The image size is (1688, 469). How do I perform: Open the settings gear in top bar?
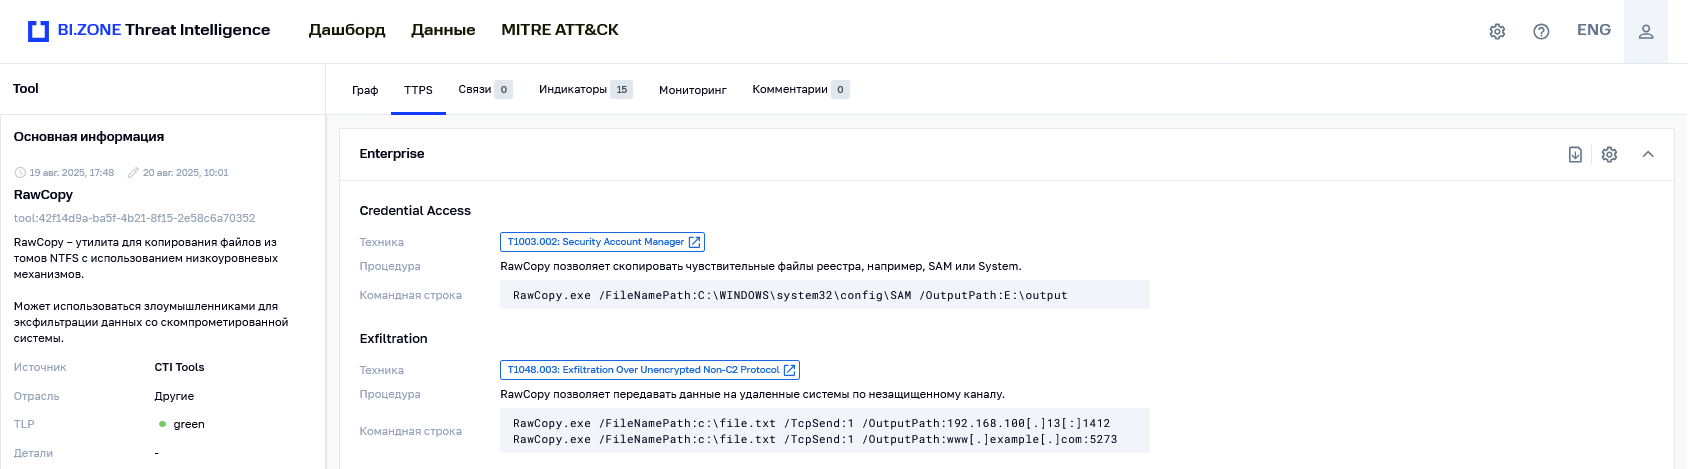pos(1497,31)
